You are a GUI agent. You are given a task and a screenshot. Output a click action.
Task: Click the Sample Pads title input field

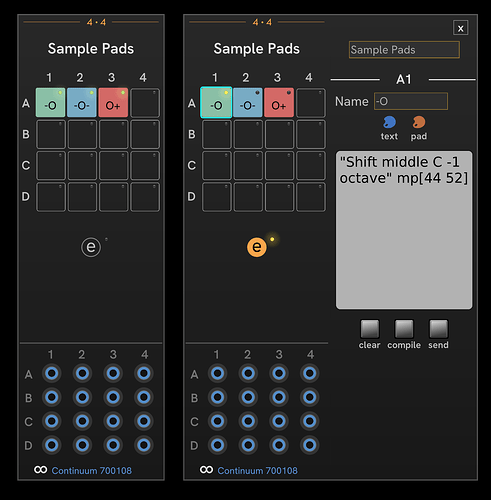click(x=404, y=50)
